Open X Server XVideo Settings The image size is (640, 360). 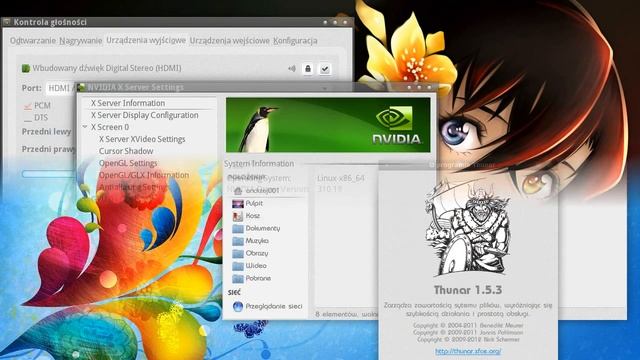click(142, 139)
